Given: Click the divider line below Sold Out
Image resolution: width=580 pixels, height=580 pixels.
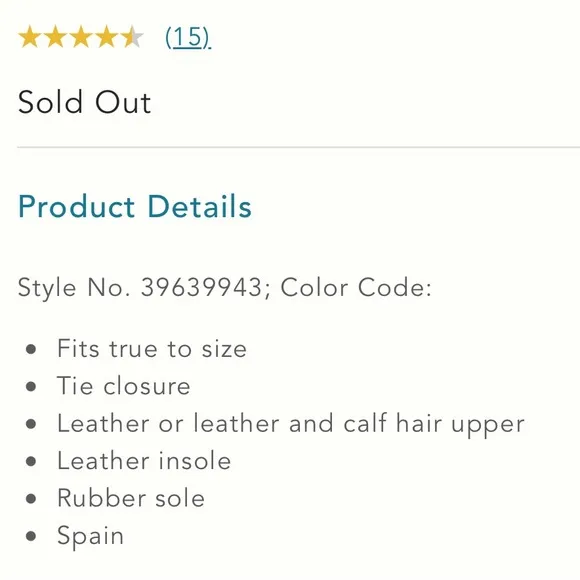Looking at the screenshot, I should [299, 147].
